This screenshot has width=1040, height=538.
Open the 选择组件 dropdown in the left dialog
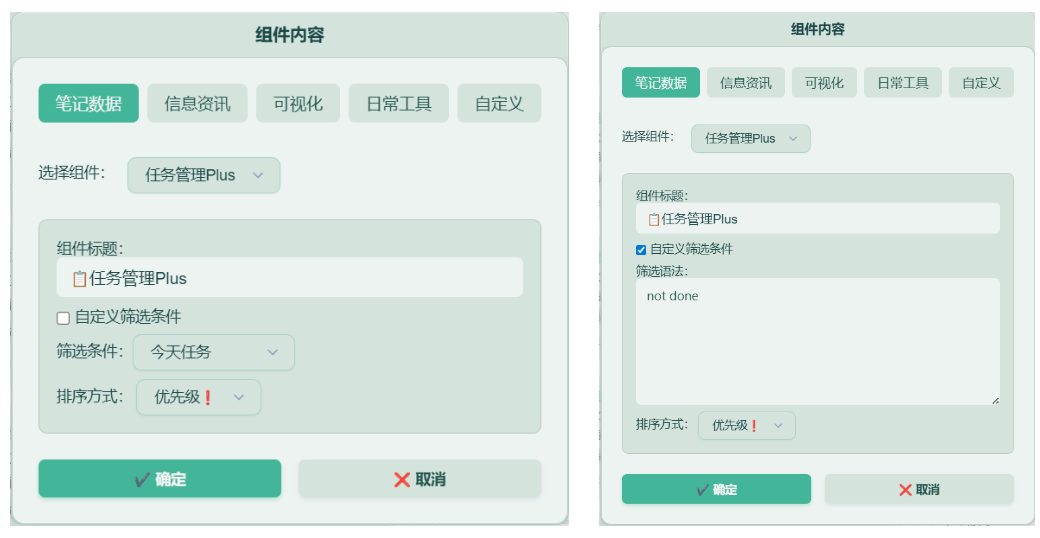pos(204,175)
